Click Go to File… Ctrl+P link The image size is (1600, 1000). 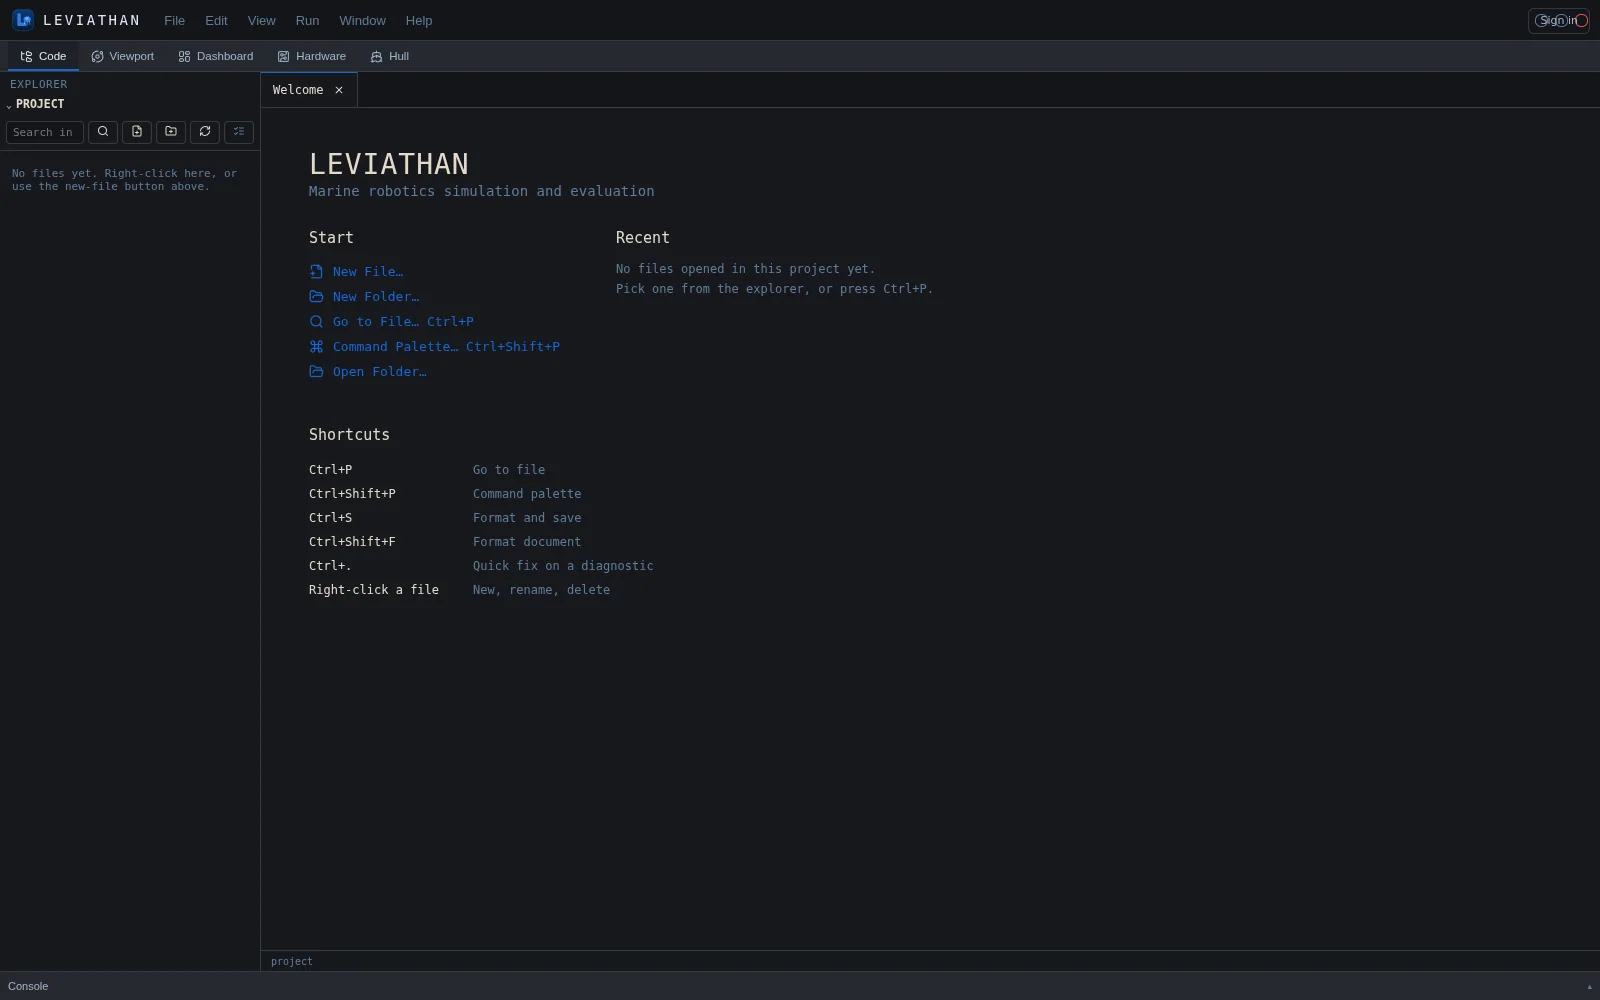(392, 321)
